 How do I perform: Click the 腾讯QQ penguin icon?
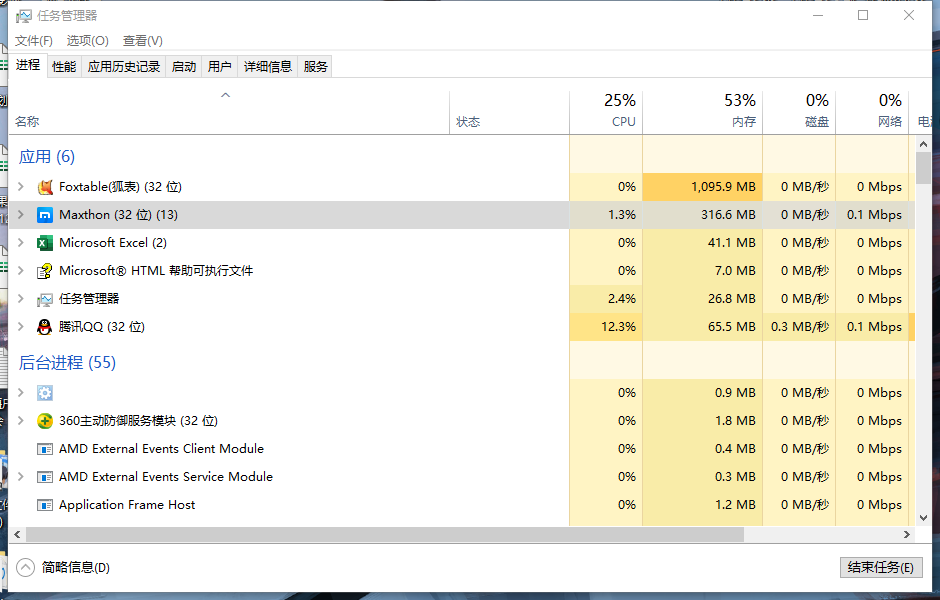coord(45,327)
